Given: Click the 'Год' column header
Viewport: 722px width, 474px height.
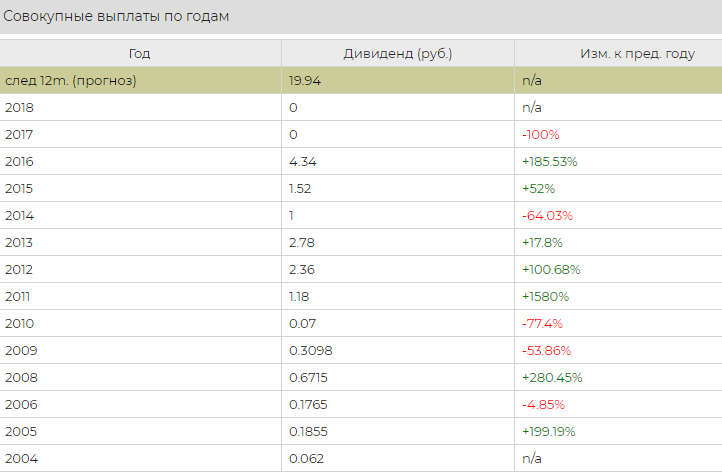Looking at the screenshot, I should (140, 54).
